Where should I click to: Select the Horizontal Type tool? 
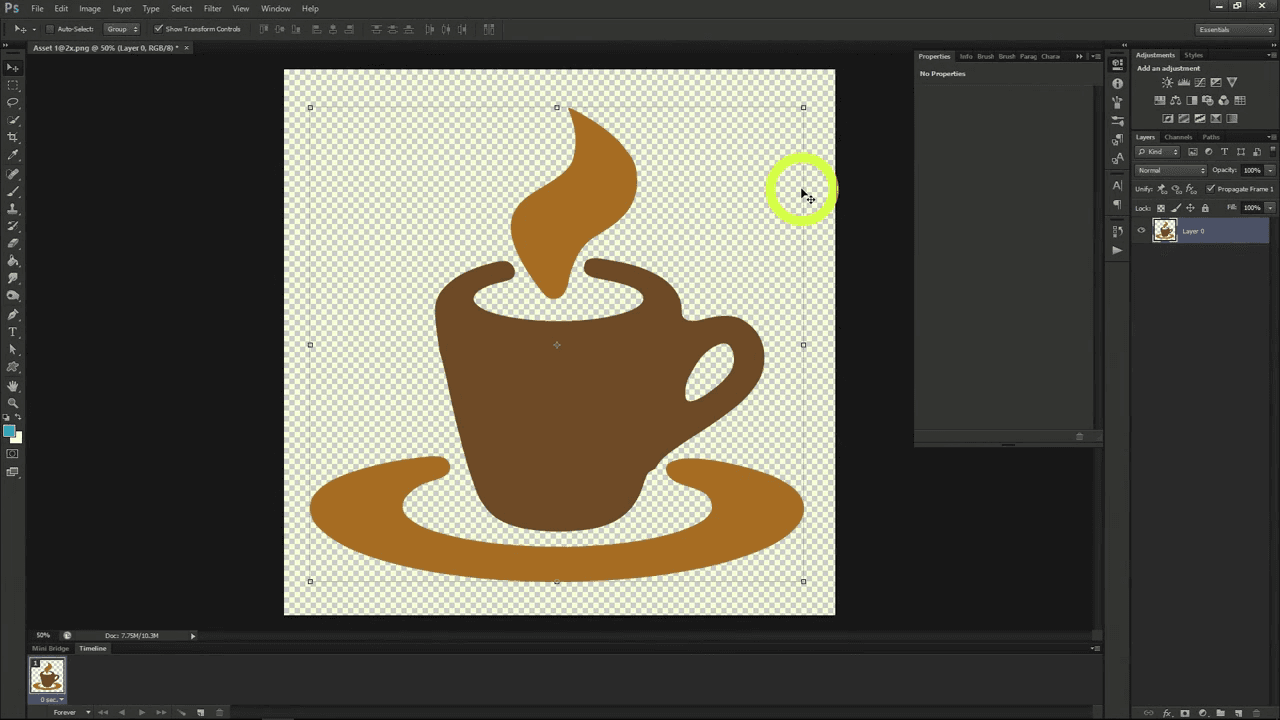tap(13, 332)
